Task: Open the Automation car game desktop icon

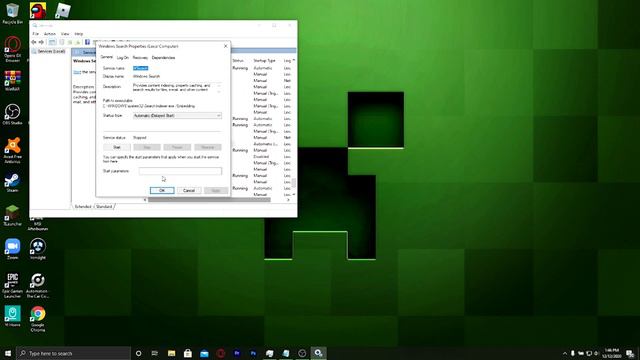Action: 38,285
